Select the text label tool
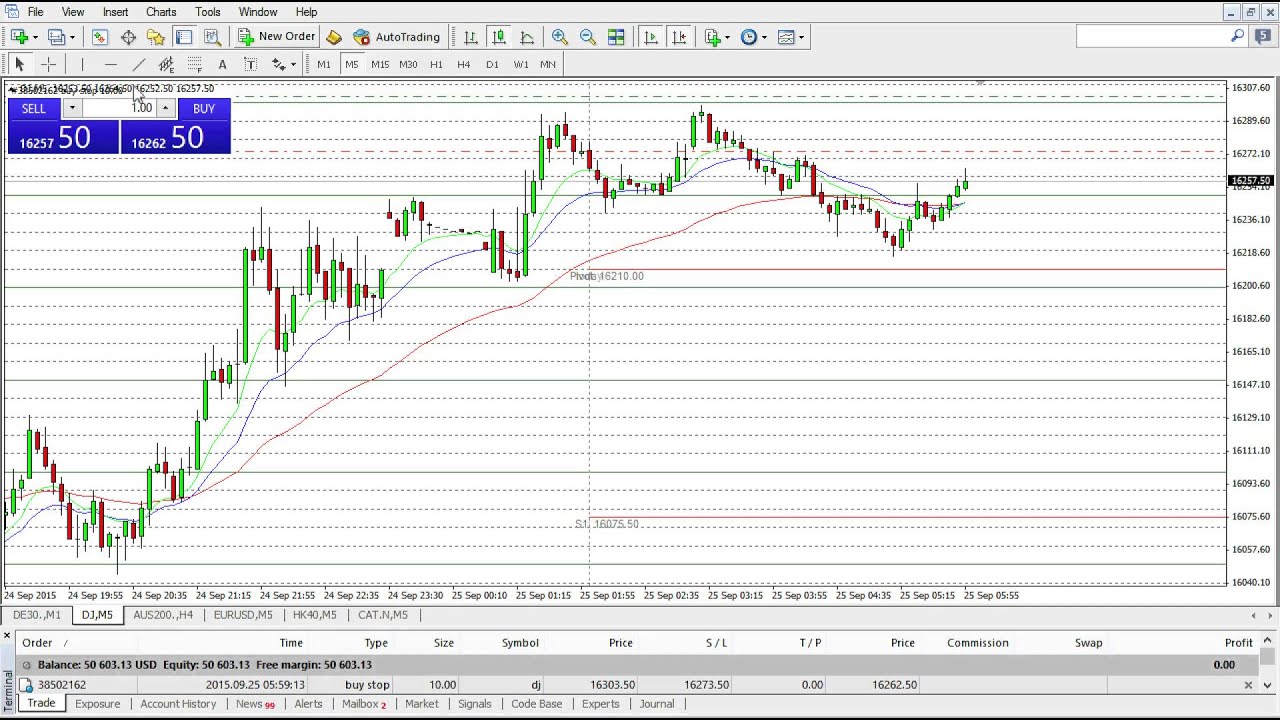This screenshot has width=1280, height=720. [x=250, y=64]
